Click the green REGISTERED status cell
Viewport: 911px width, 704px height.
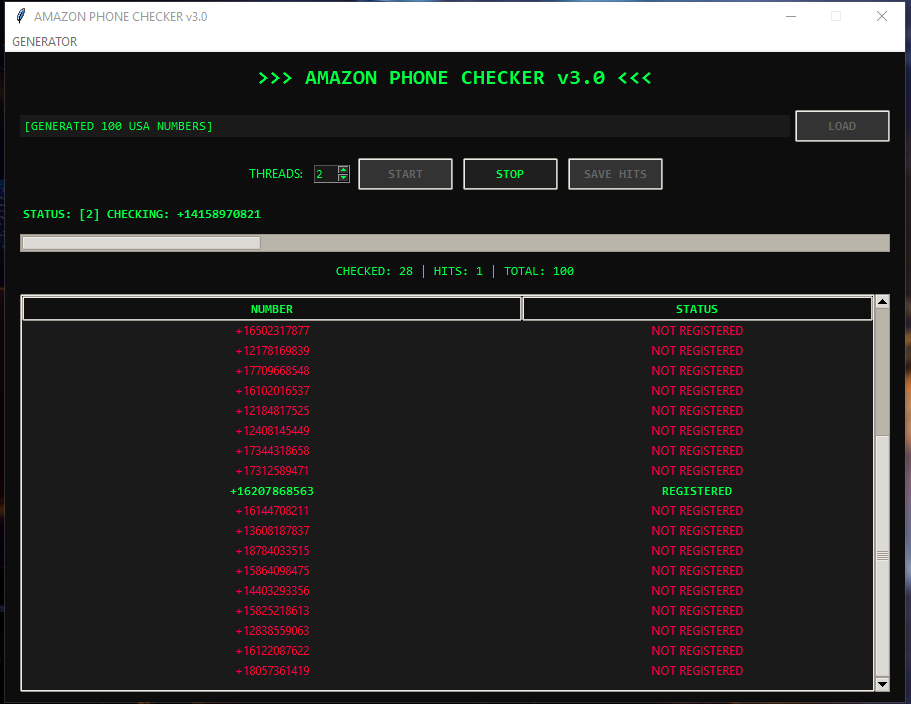697,491
